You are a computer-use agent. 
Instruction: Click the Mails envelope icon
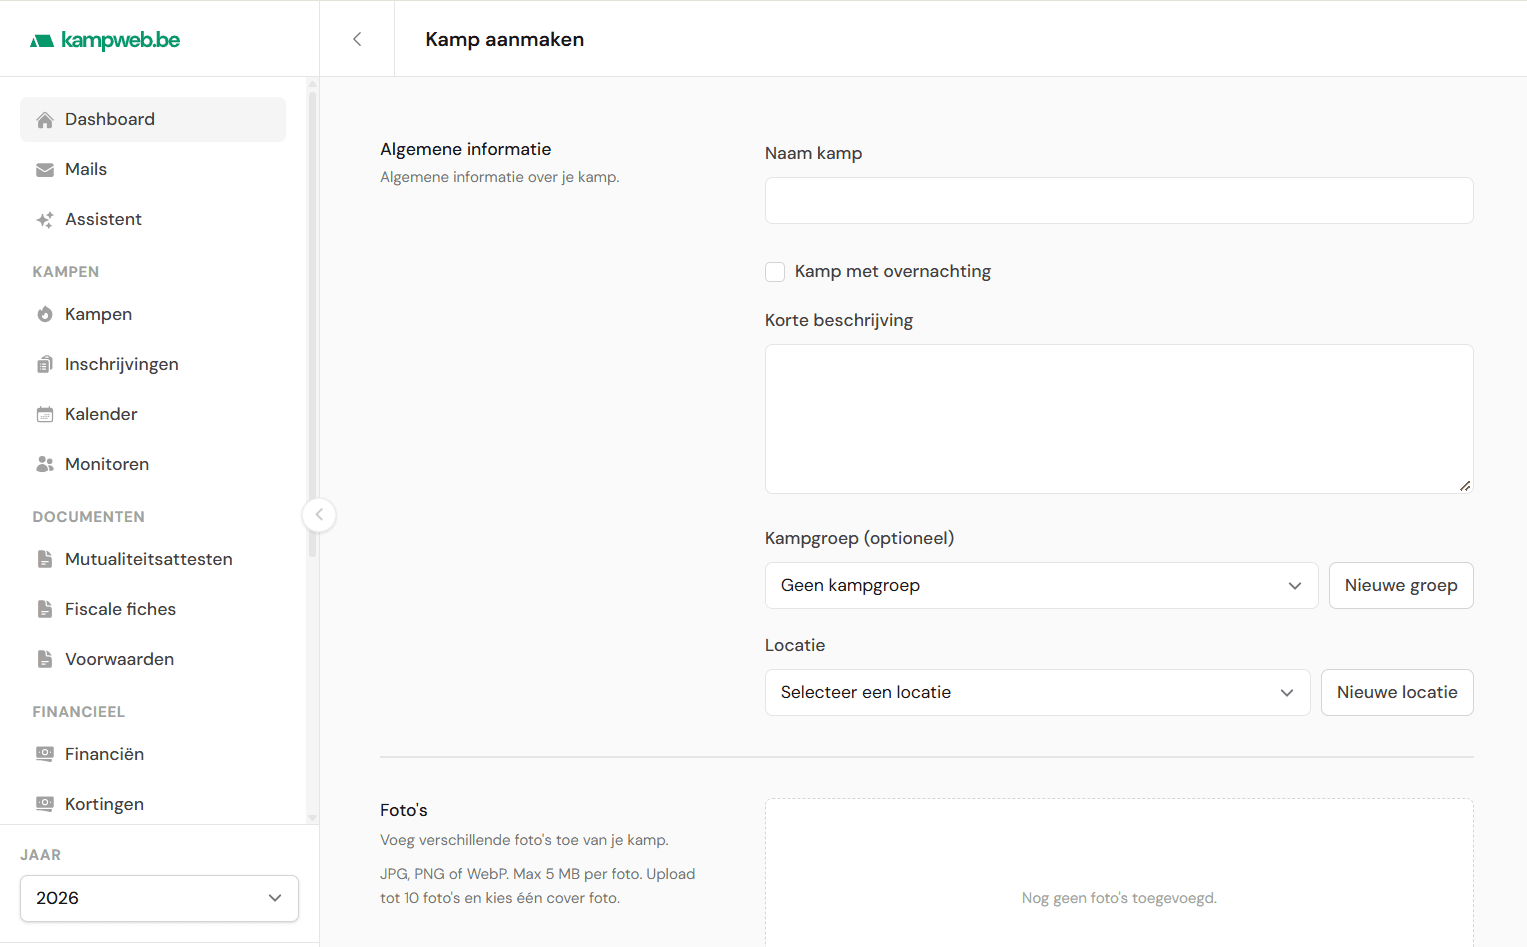pos(45,170)
